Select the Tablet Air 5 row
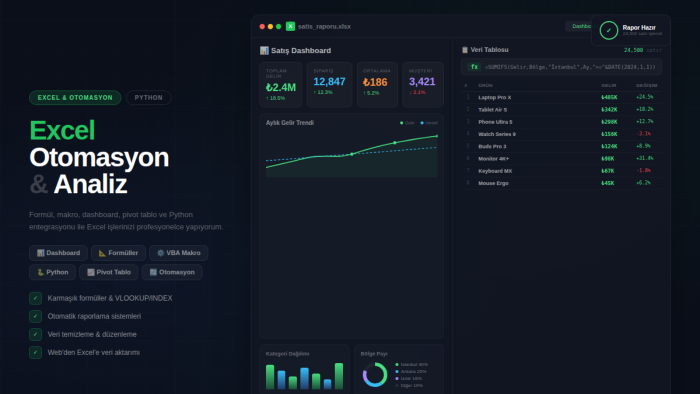Screen dimensions: 700x394 (x=561, y=109)
